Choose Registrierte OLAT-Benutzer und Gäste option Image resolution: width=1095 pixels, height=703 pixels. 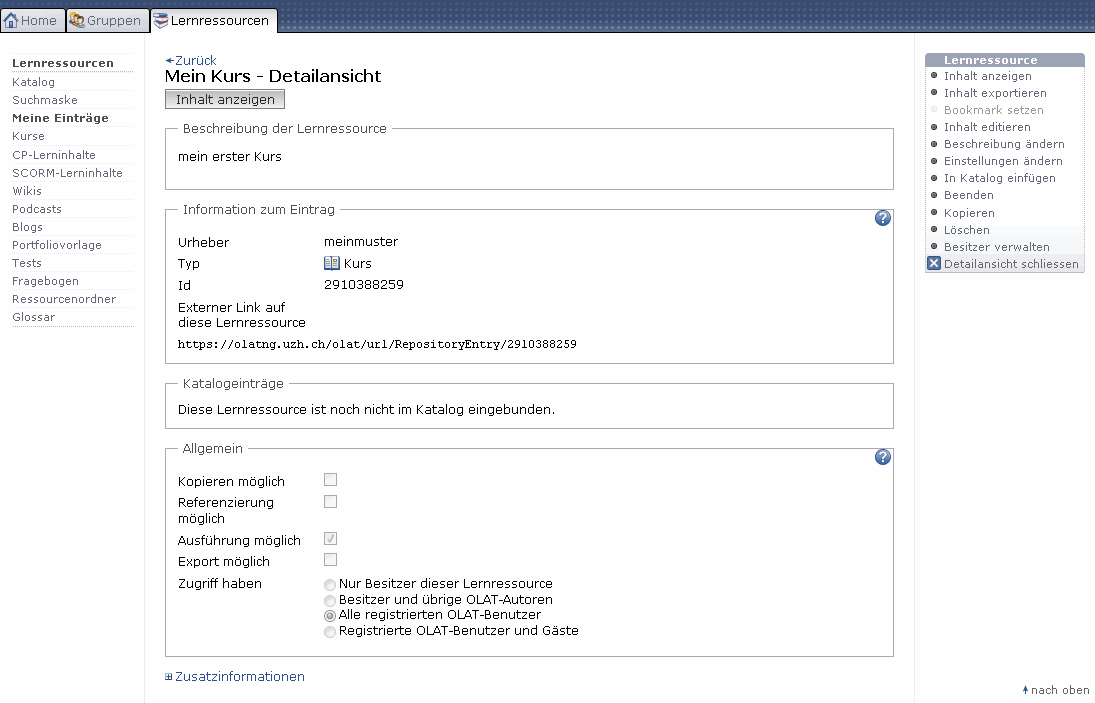click(x=330, y=632)
